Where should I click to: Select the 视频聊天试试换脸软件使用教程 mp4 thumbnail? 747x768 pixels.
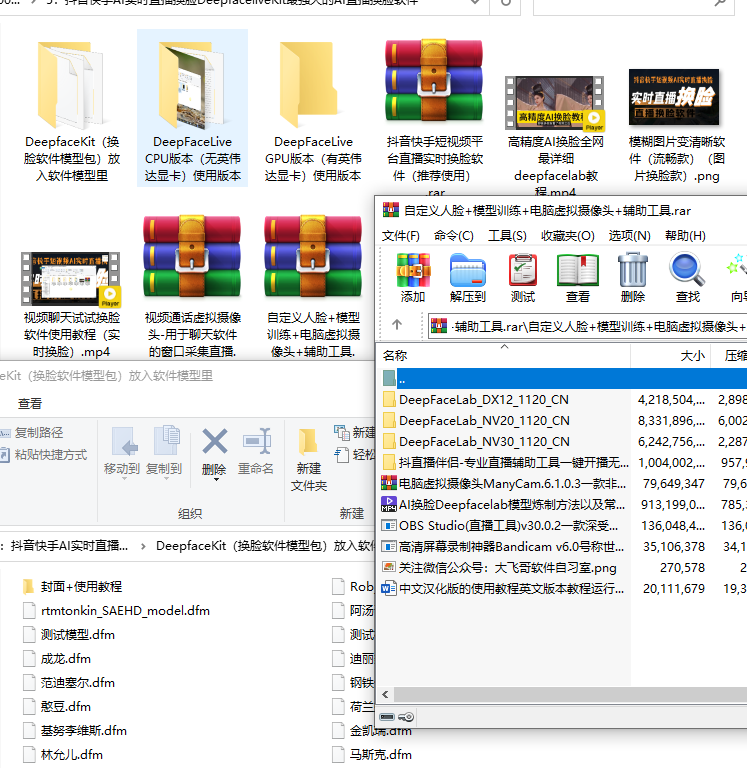[72, 279]
